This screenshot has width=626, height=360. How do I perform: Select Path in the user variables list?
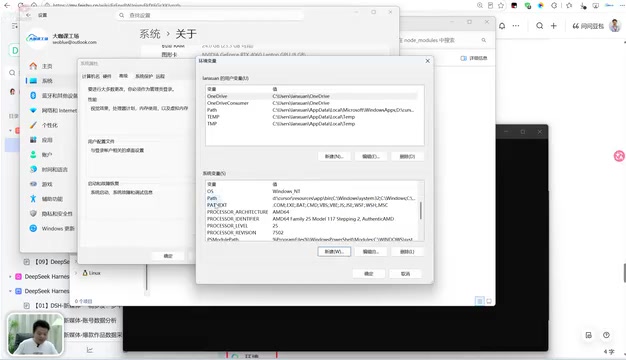tap(311, 110)
